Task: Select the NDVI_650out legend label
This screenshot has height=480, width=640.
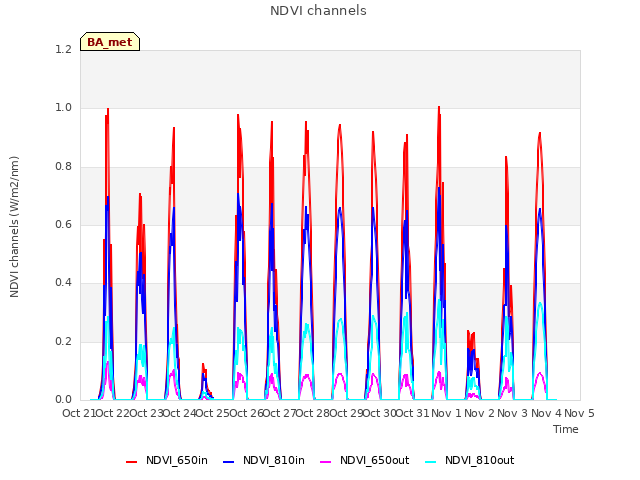Action: (374, 460)
